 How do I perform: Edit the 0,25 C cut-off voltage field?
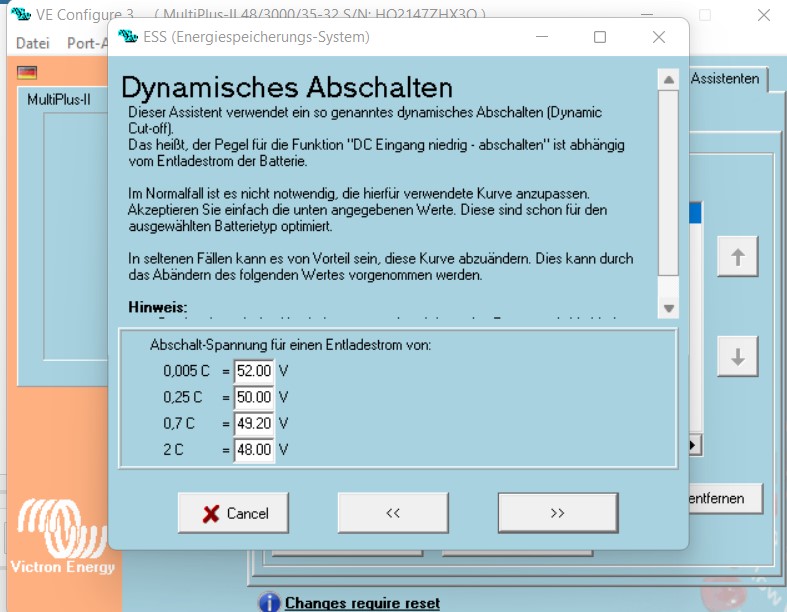coord(254,397)
